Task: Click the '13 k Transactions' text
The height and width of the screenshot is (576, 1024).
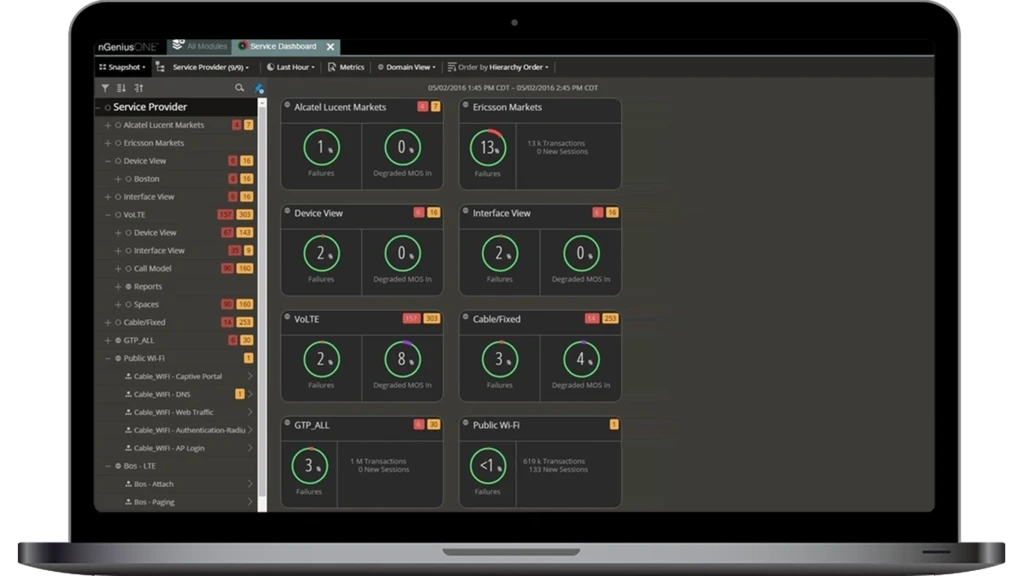Action: pos(556,143)
